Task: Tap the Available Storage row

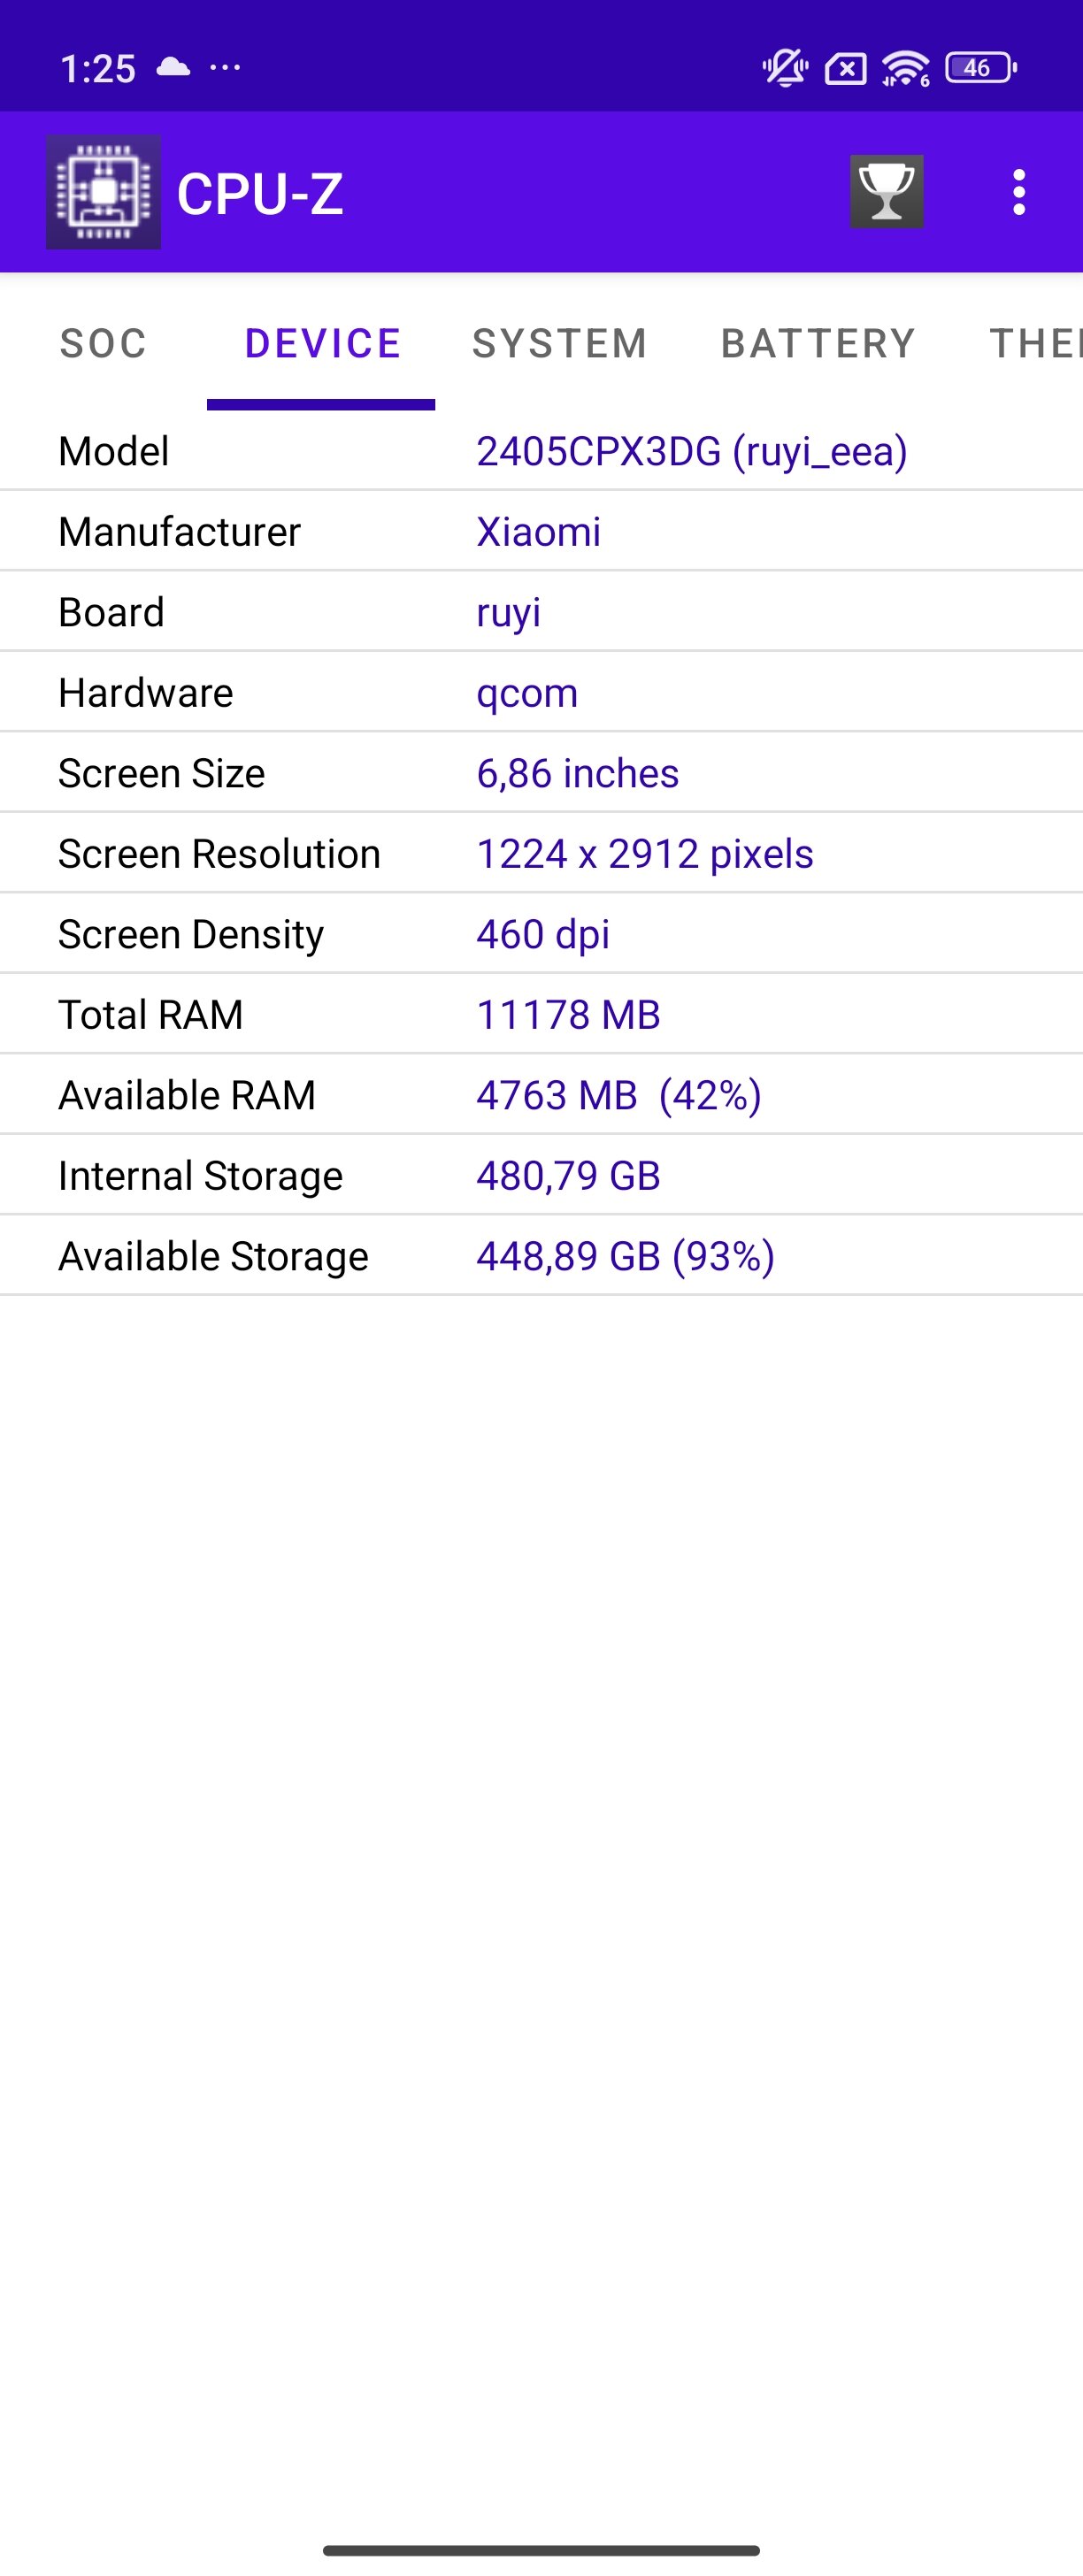Action: tap(541, 1256)
